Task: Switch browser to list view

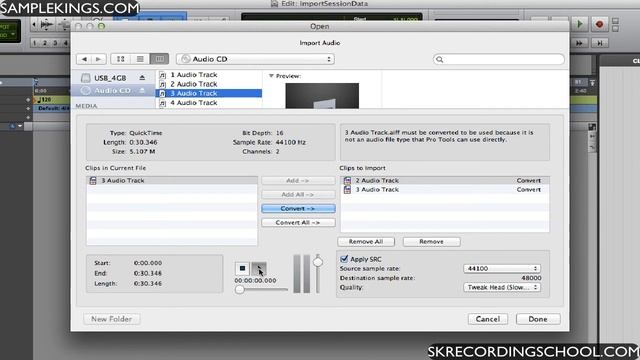Action: coord(140,59)
